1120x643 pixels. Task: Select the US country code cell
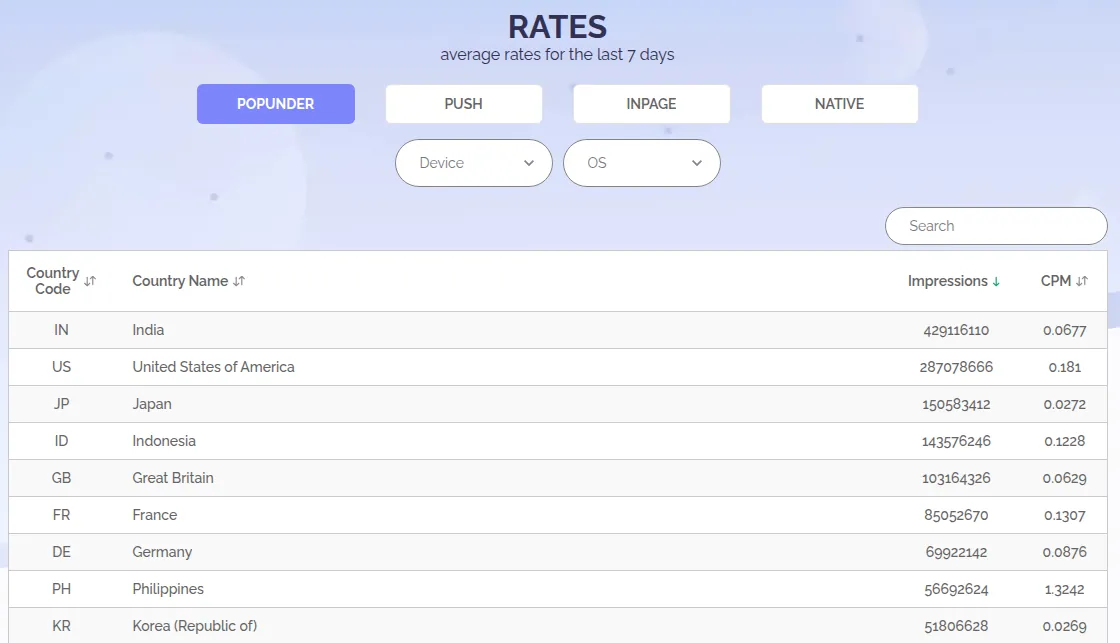[x=61, y=367]
